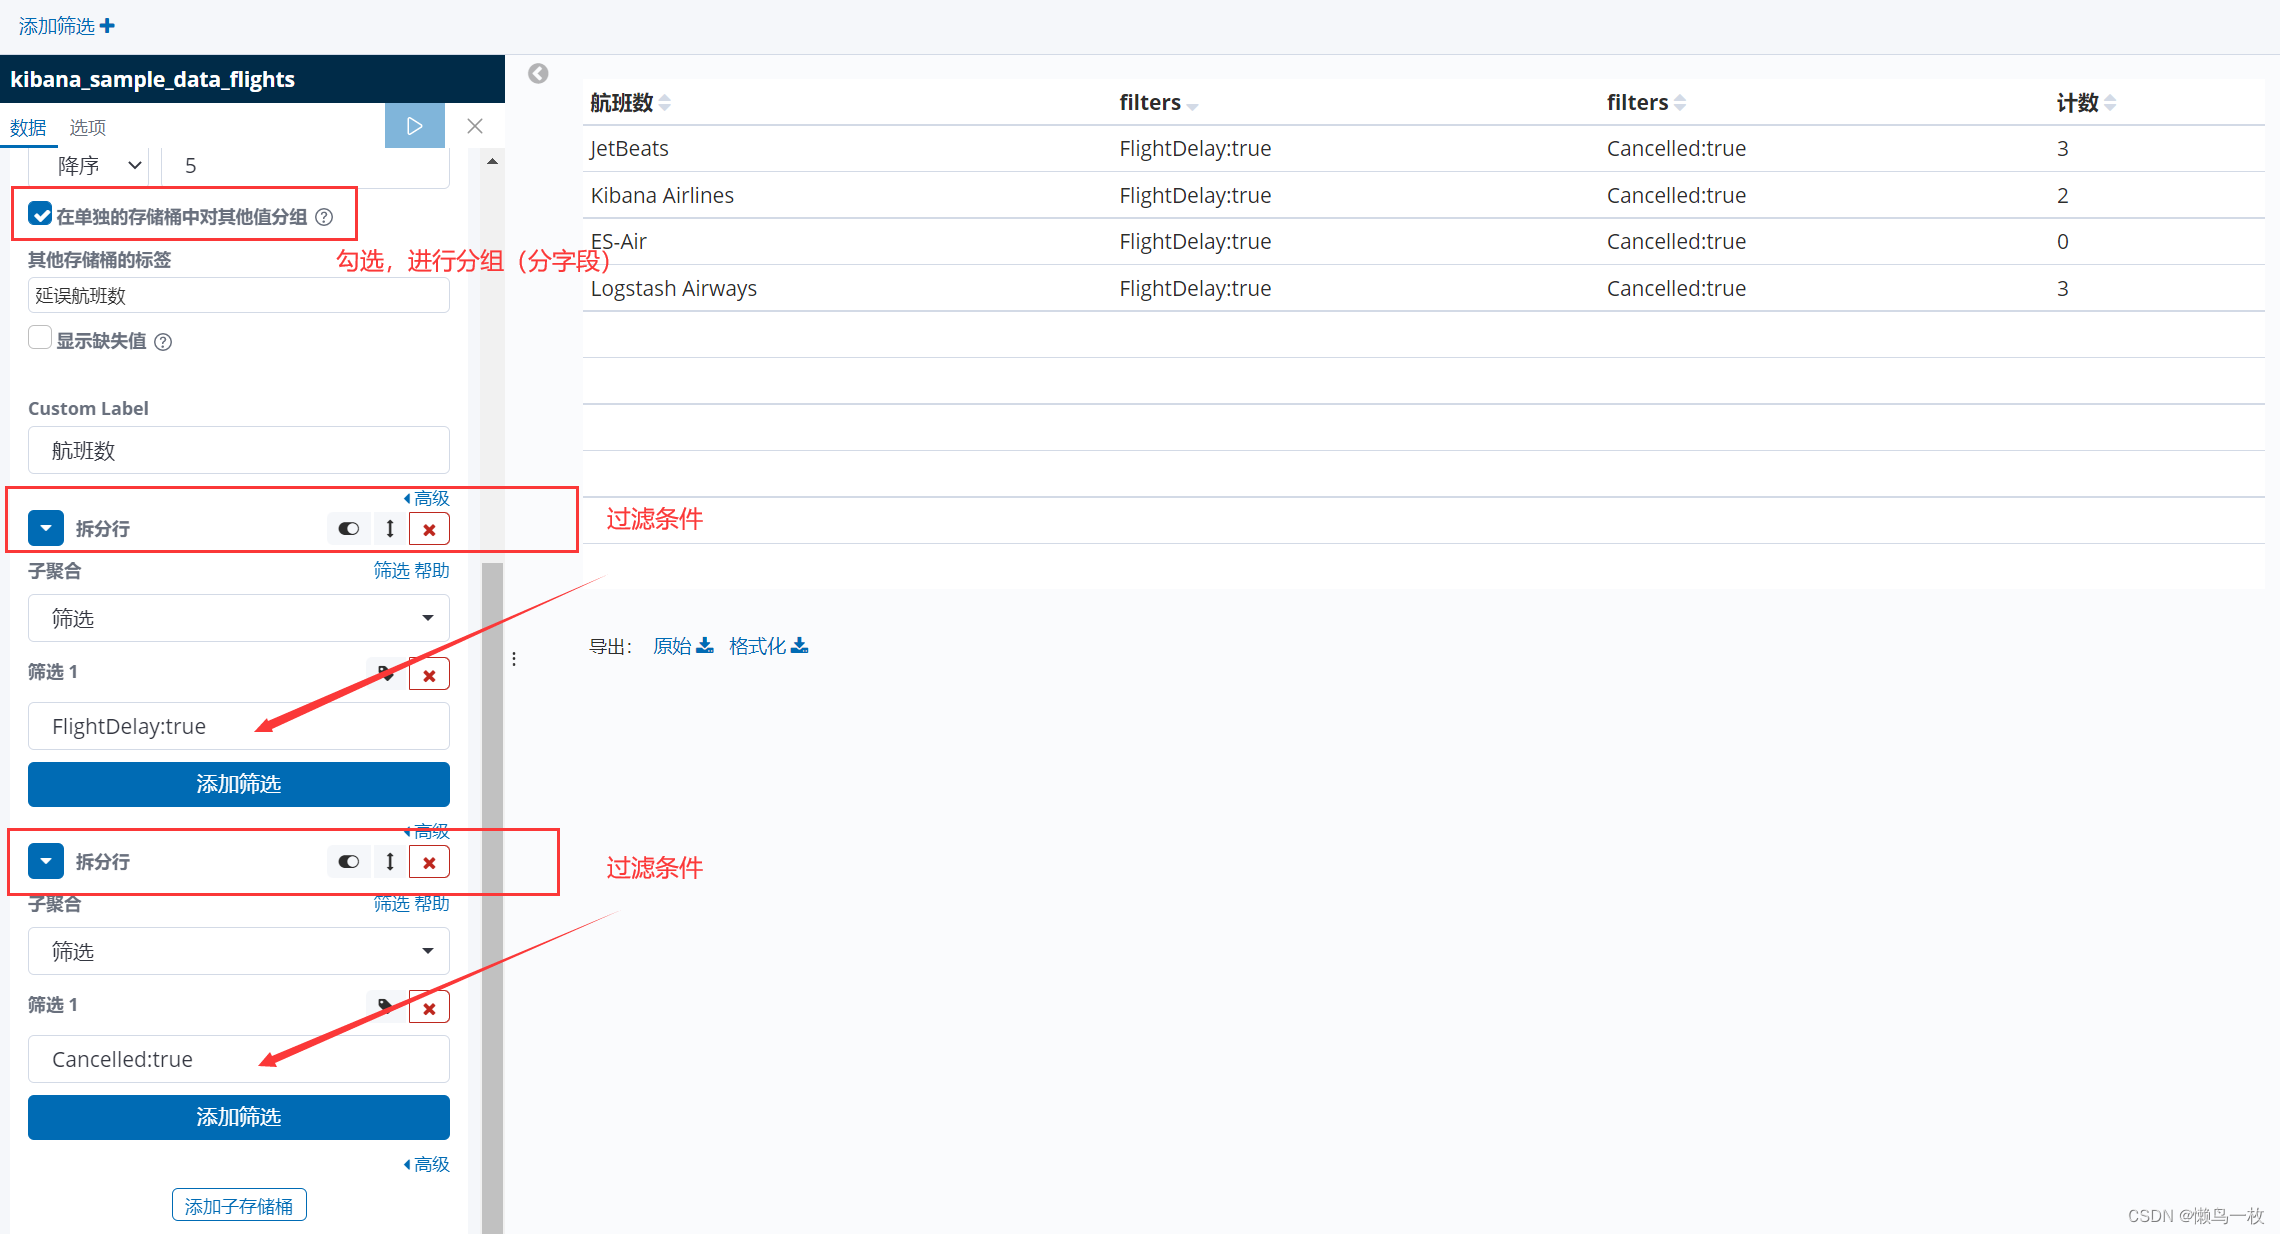
Task: Collapse the sidebar with the circled arrow icon
Action: (538, 74)
